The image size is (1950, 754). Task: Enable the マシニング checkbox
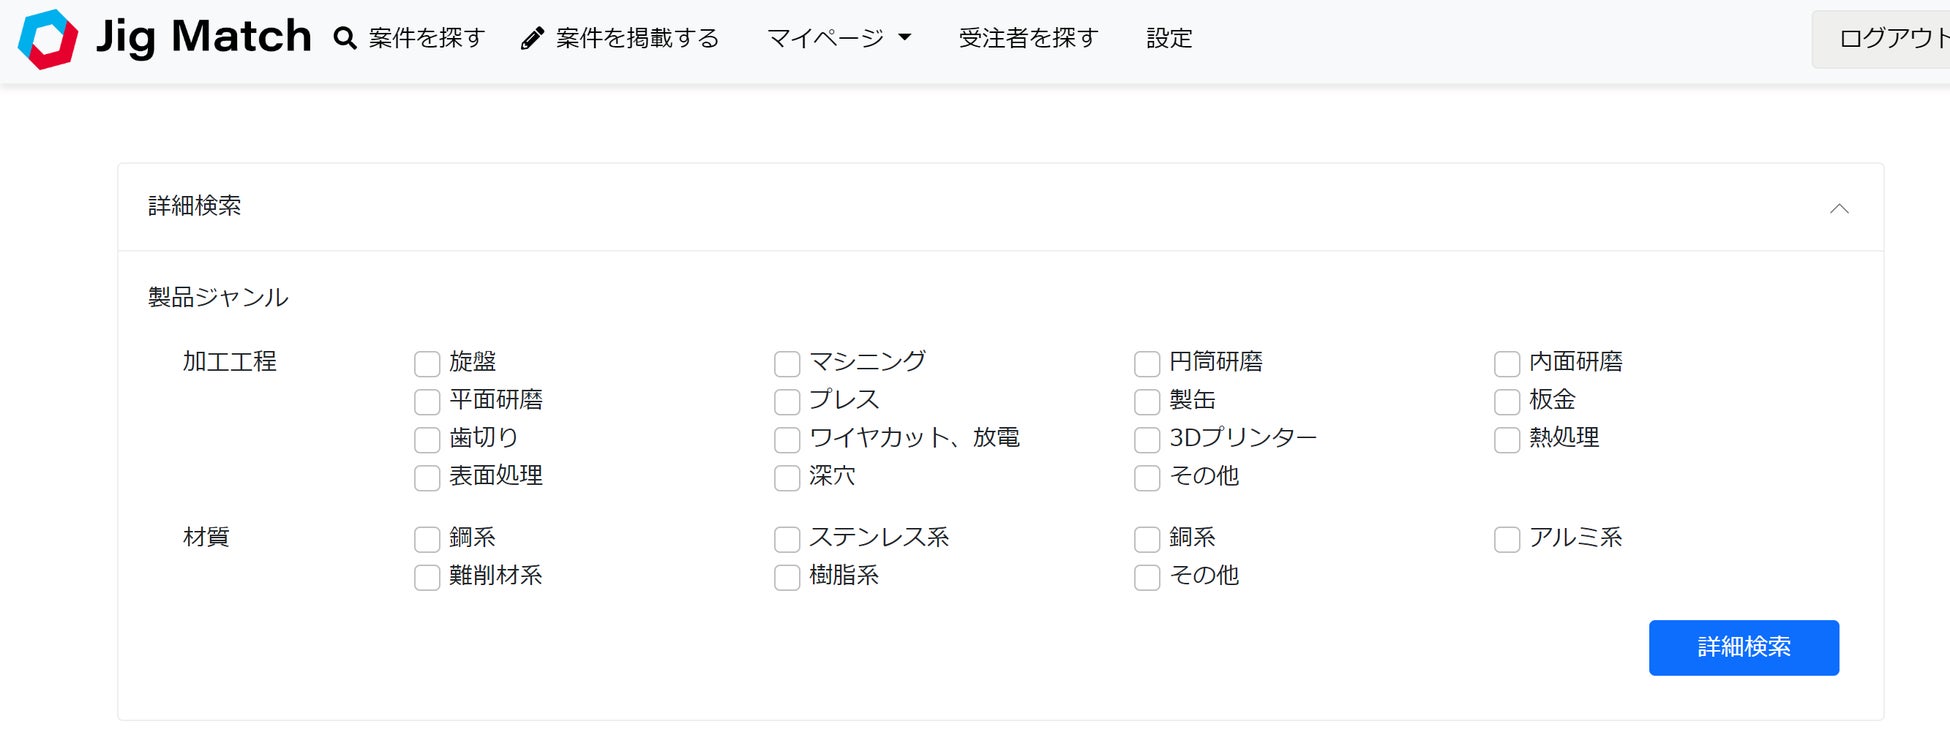tap(787, 363)
